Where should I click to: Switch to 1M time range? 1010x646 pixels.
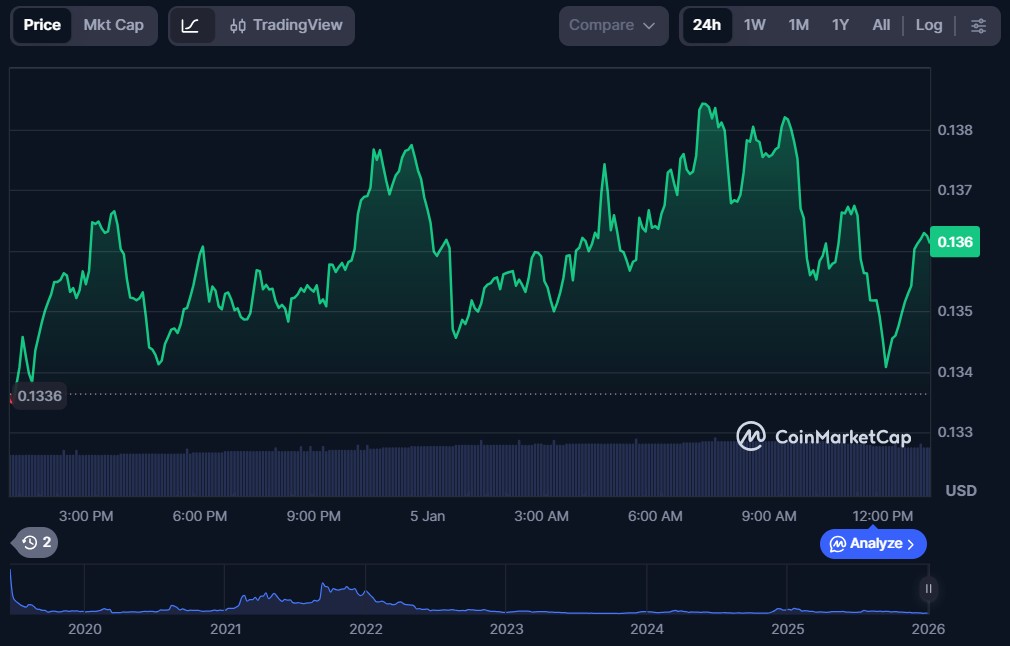[798, 25]
